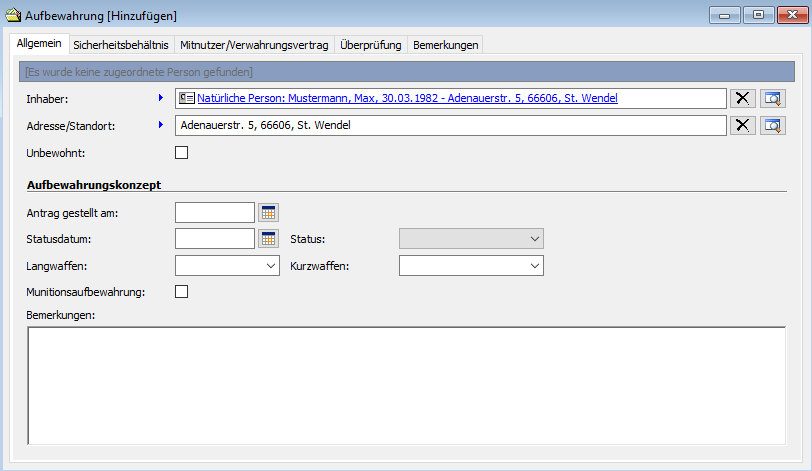Focus the Antrag gestellt am date field
Viewport: 812px width, 471px height.
215,212
